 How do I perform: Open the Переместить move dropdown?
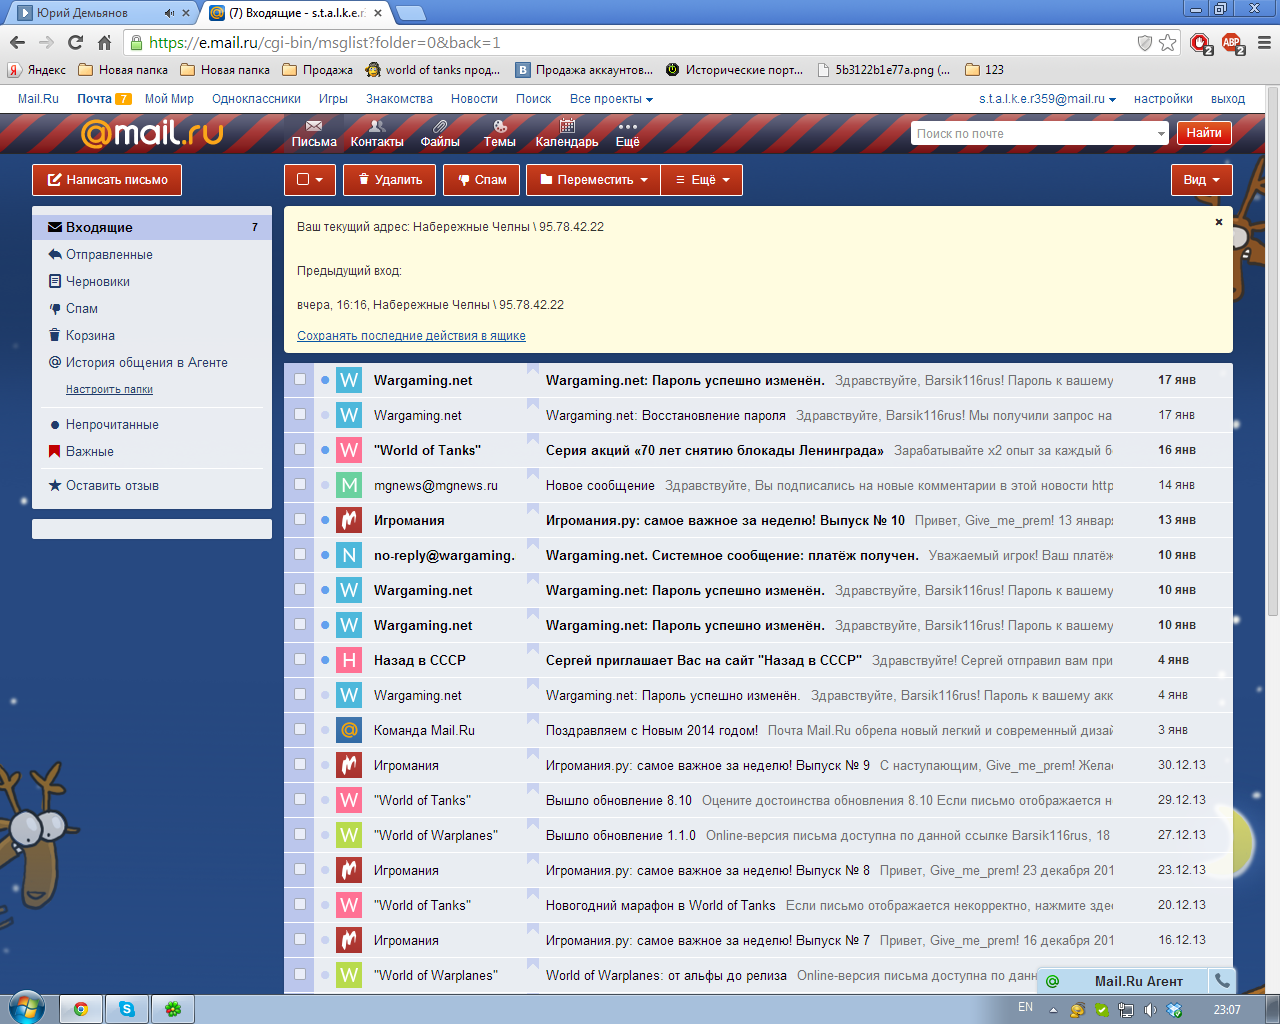593,180
